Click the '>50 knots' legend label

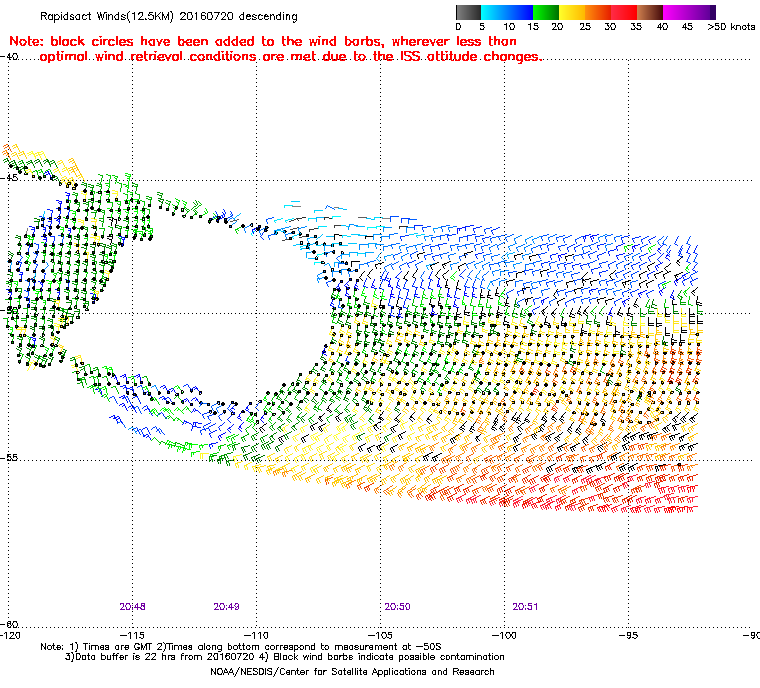[x=731, y=27]
